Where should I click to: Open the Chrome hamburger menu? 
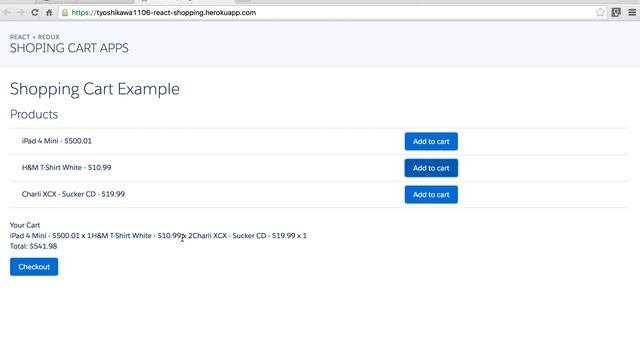(632, 13)
